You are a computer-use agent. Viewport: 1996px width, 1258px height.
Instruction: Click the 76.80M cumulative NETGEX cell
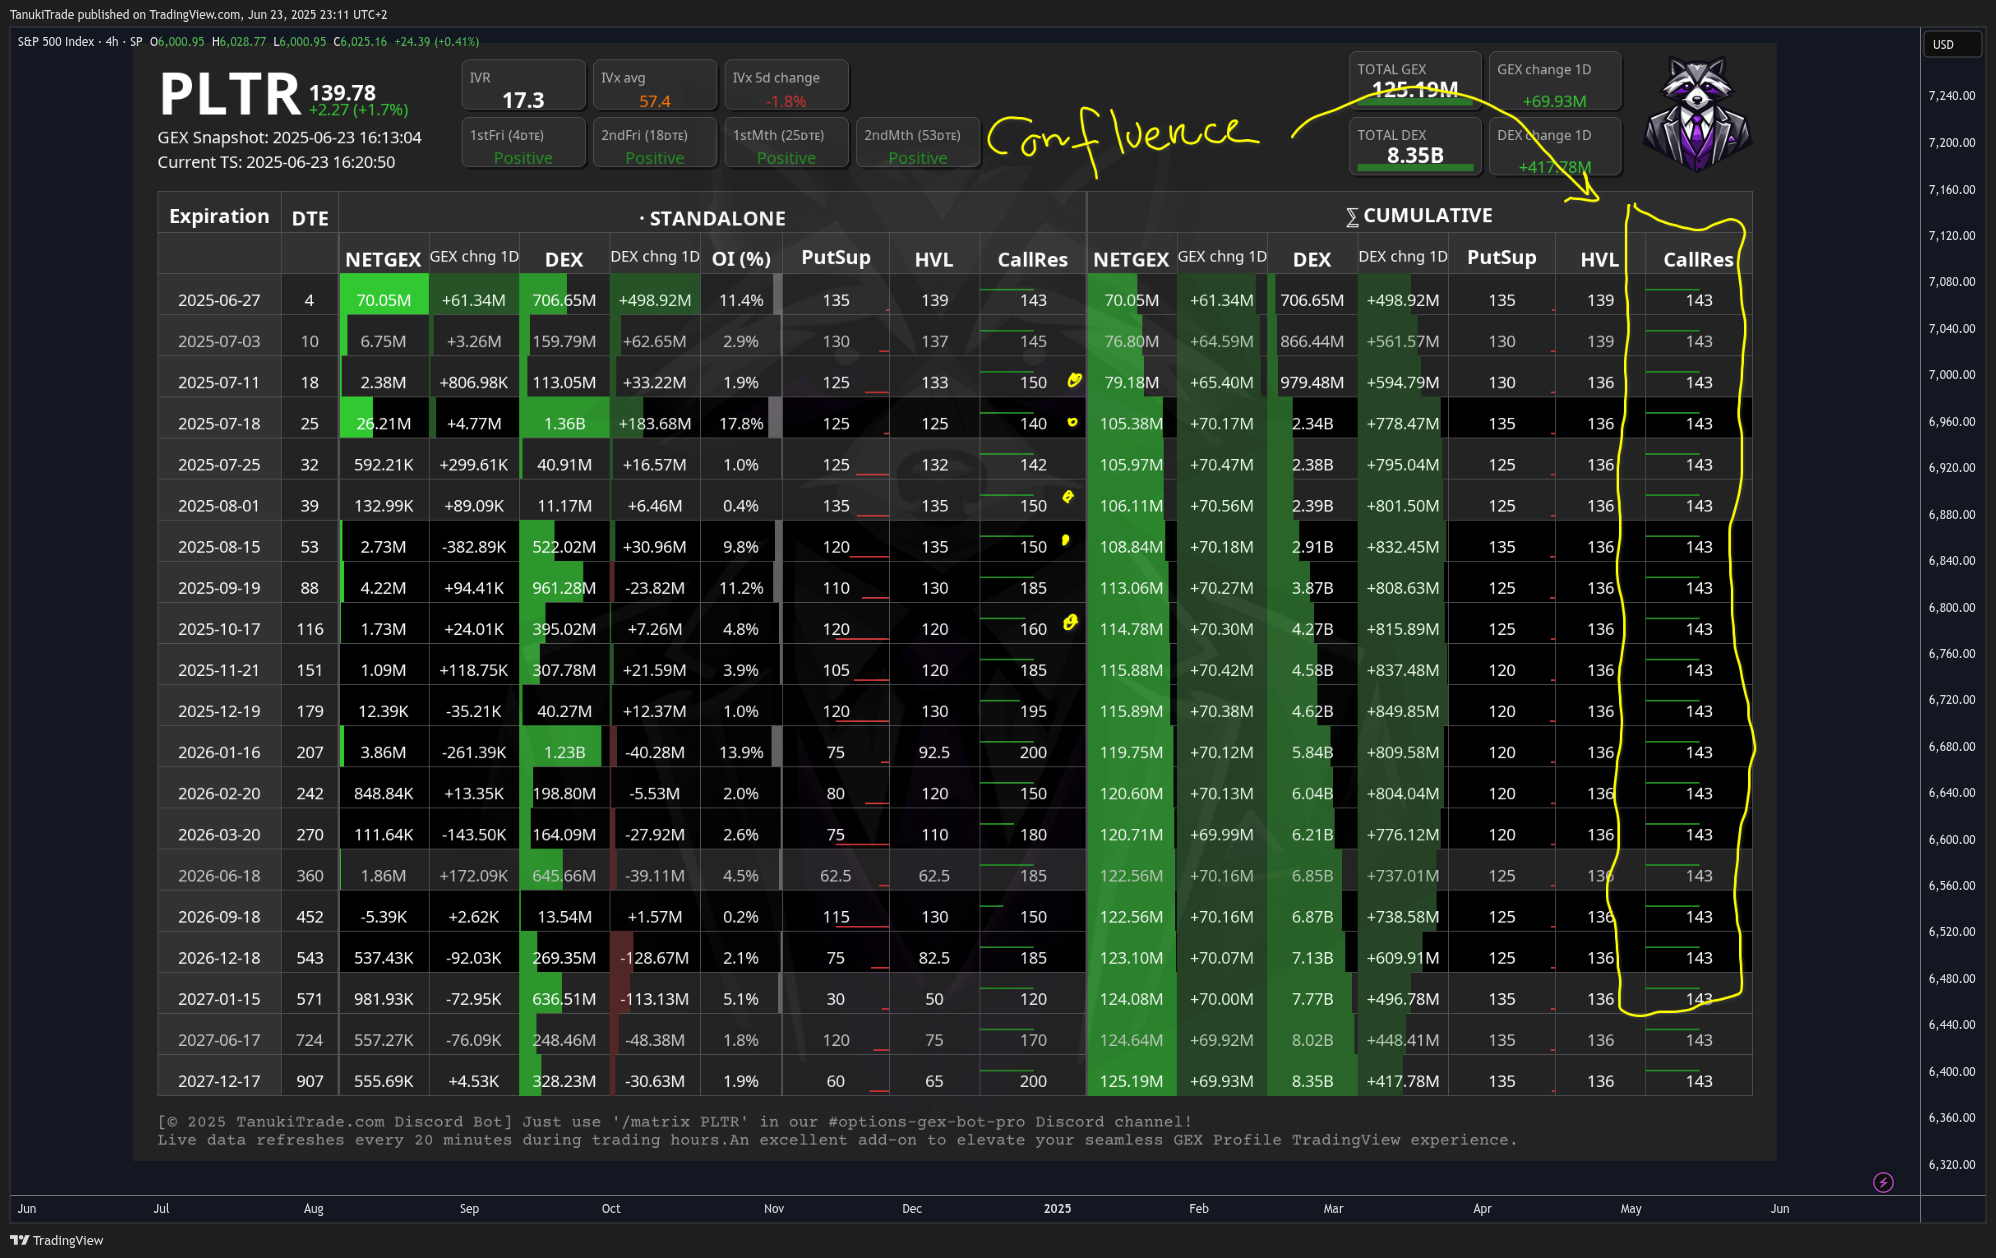(x=1131, y=341)
